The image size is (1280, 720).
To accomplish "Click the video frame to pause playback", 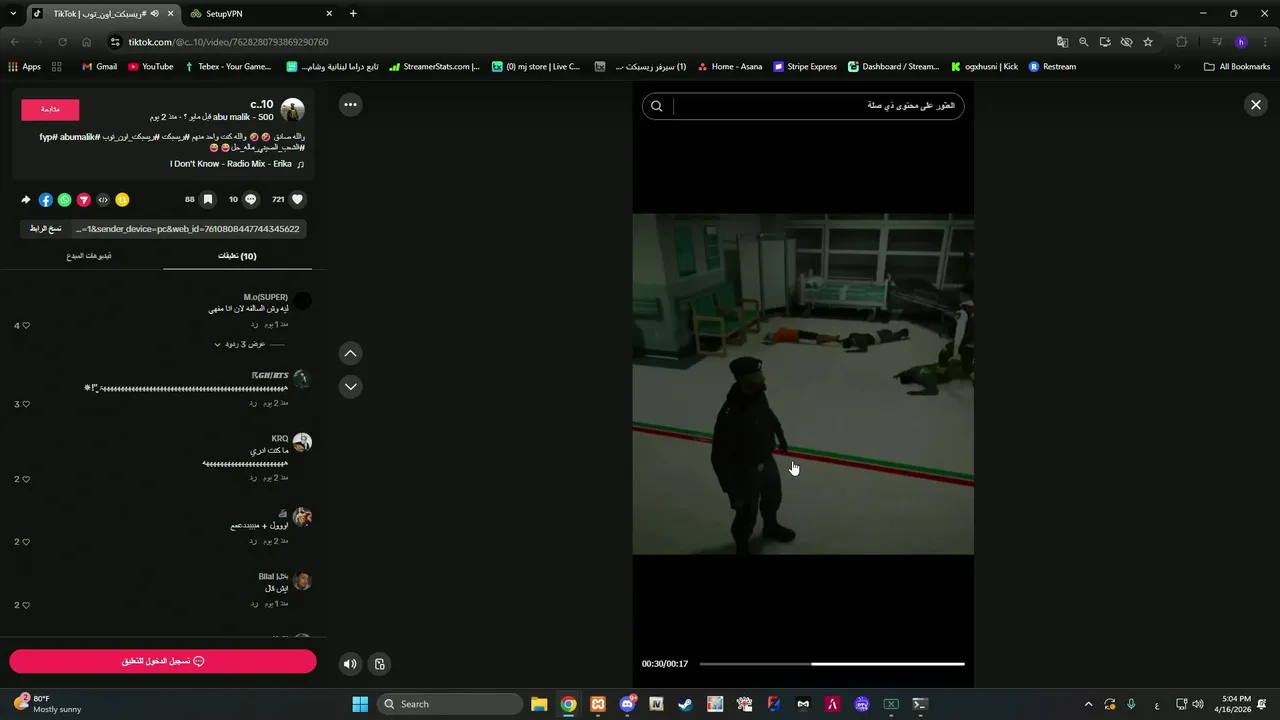I will (803, 384).
